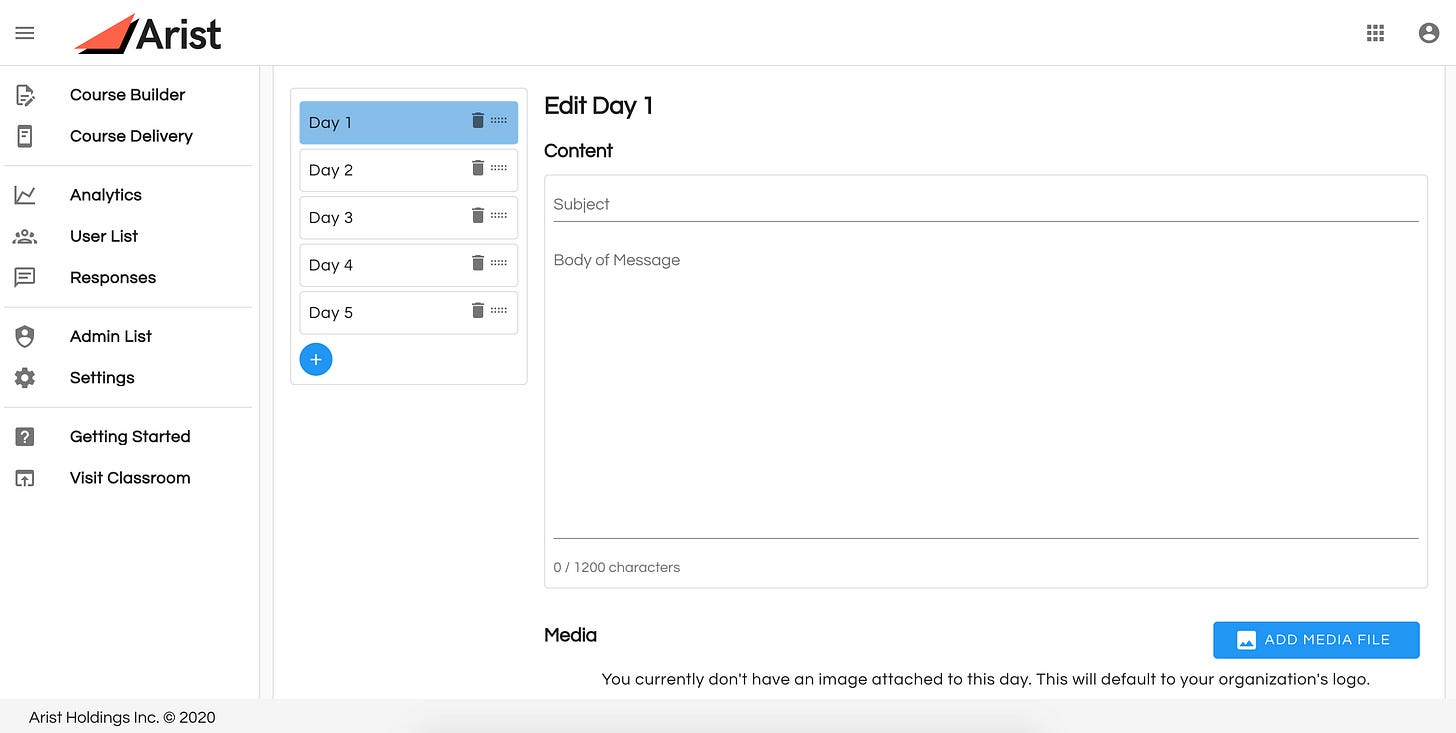
Task: Select Day 1 in the day list
Action: (409, 122)
